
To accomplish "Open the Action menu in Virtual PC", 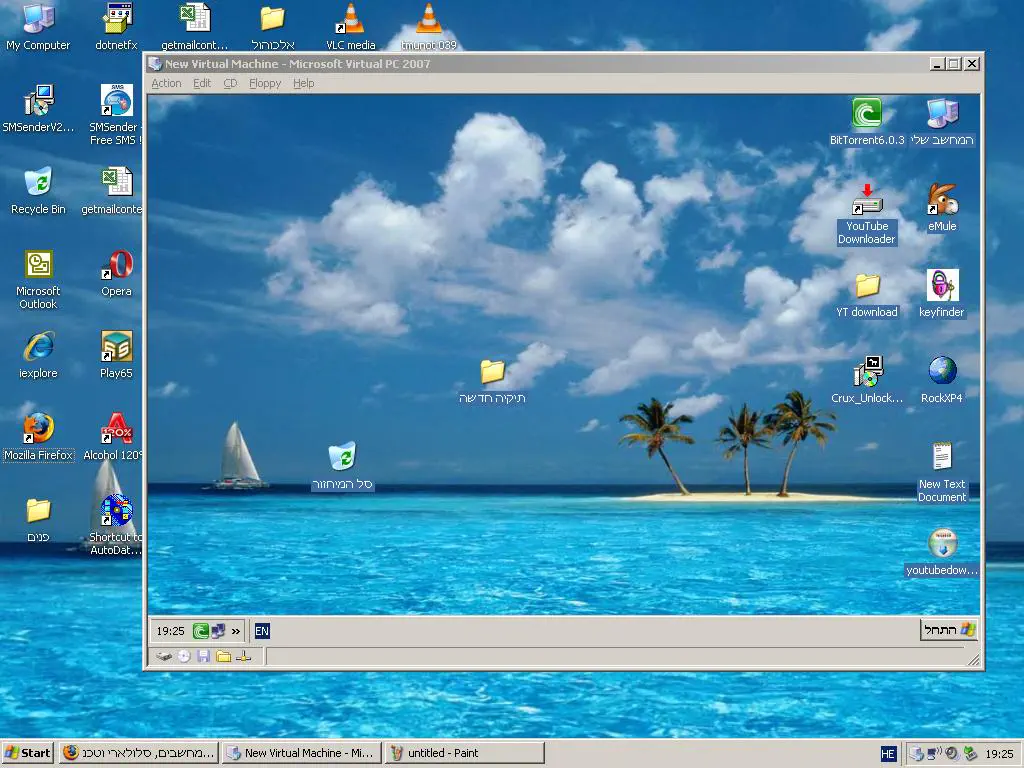I will point(166,83).
